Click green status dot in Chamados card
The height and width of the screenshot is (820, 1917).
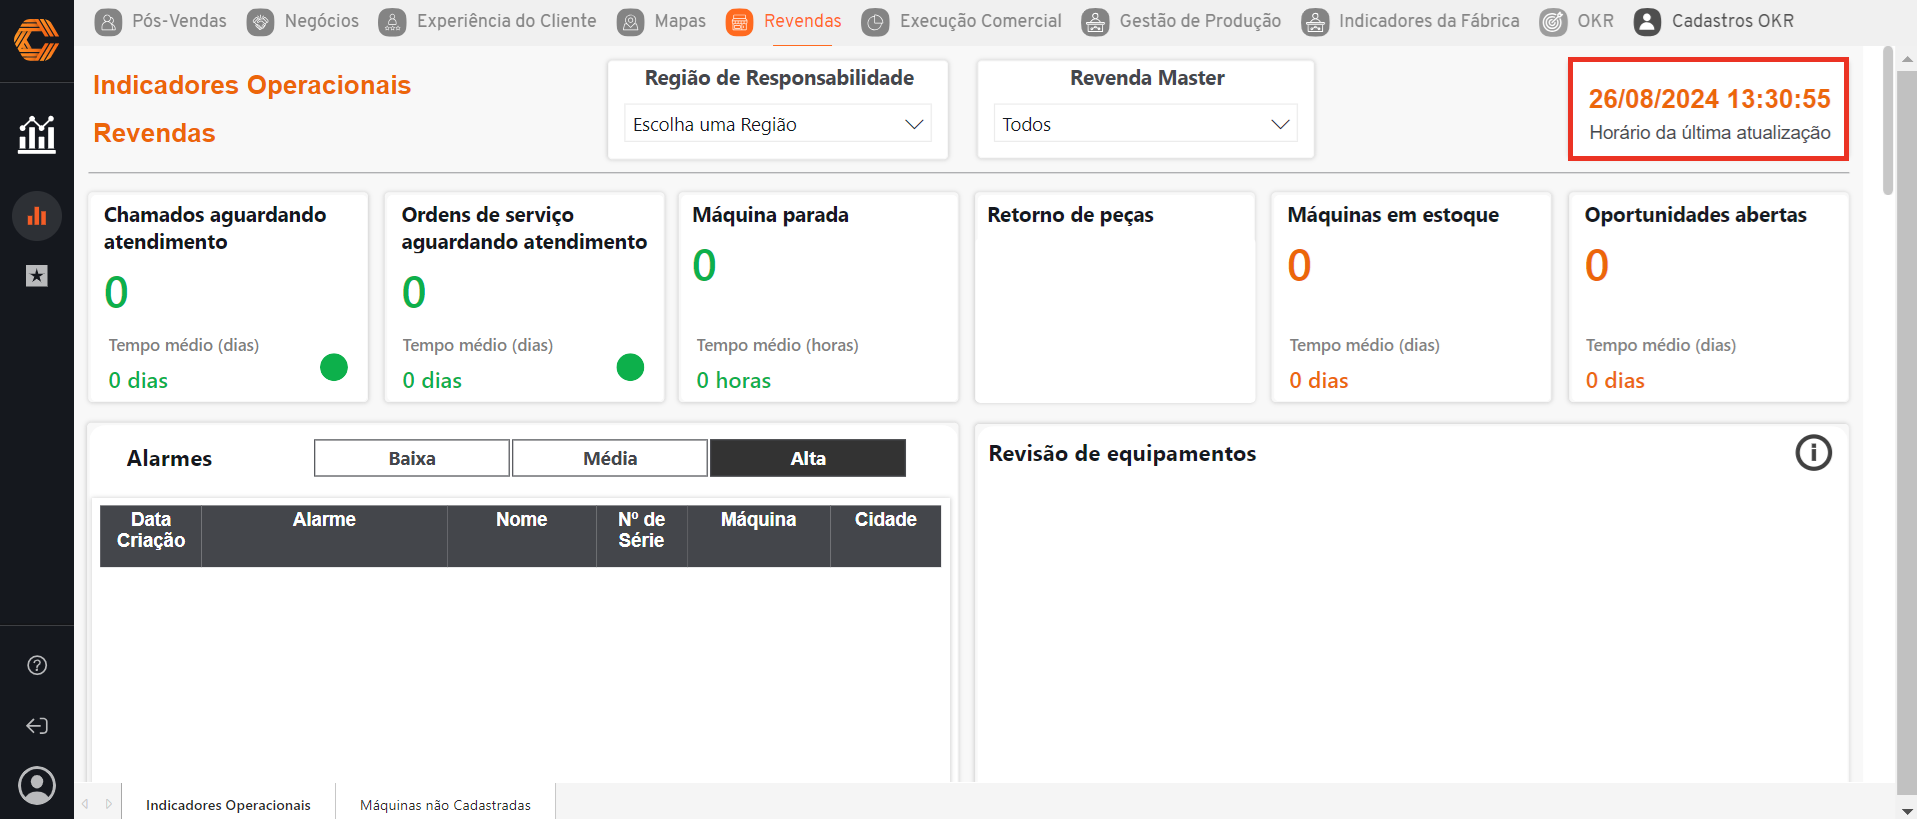pos(334,367)
